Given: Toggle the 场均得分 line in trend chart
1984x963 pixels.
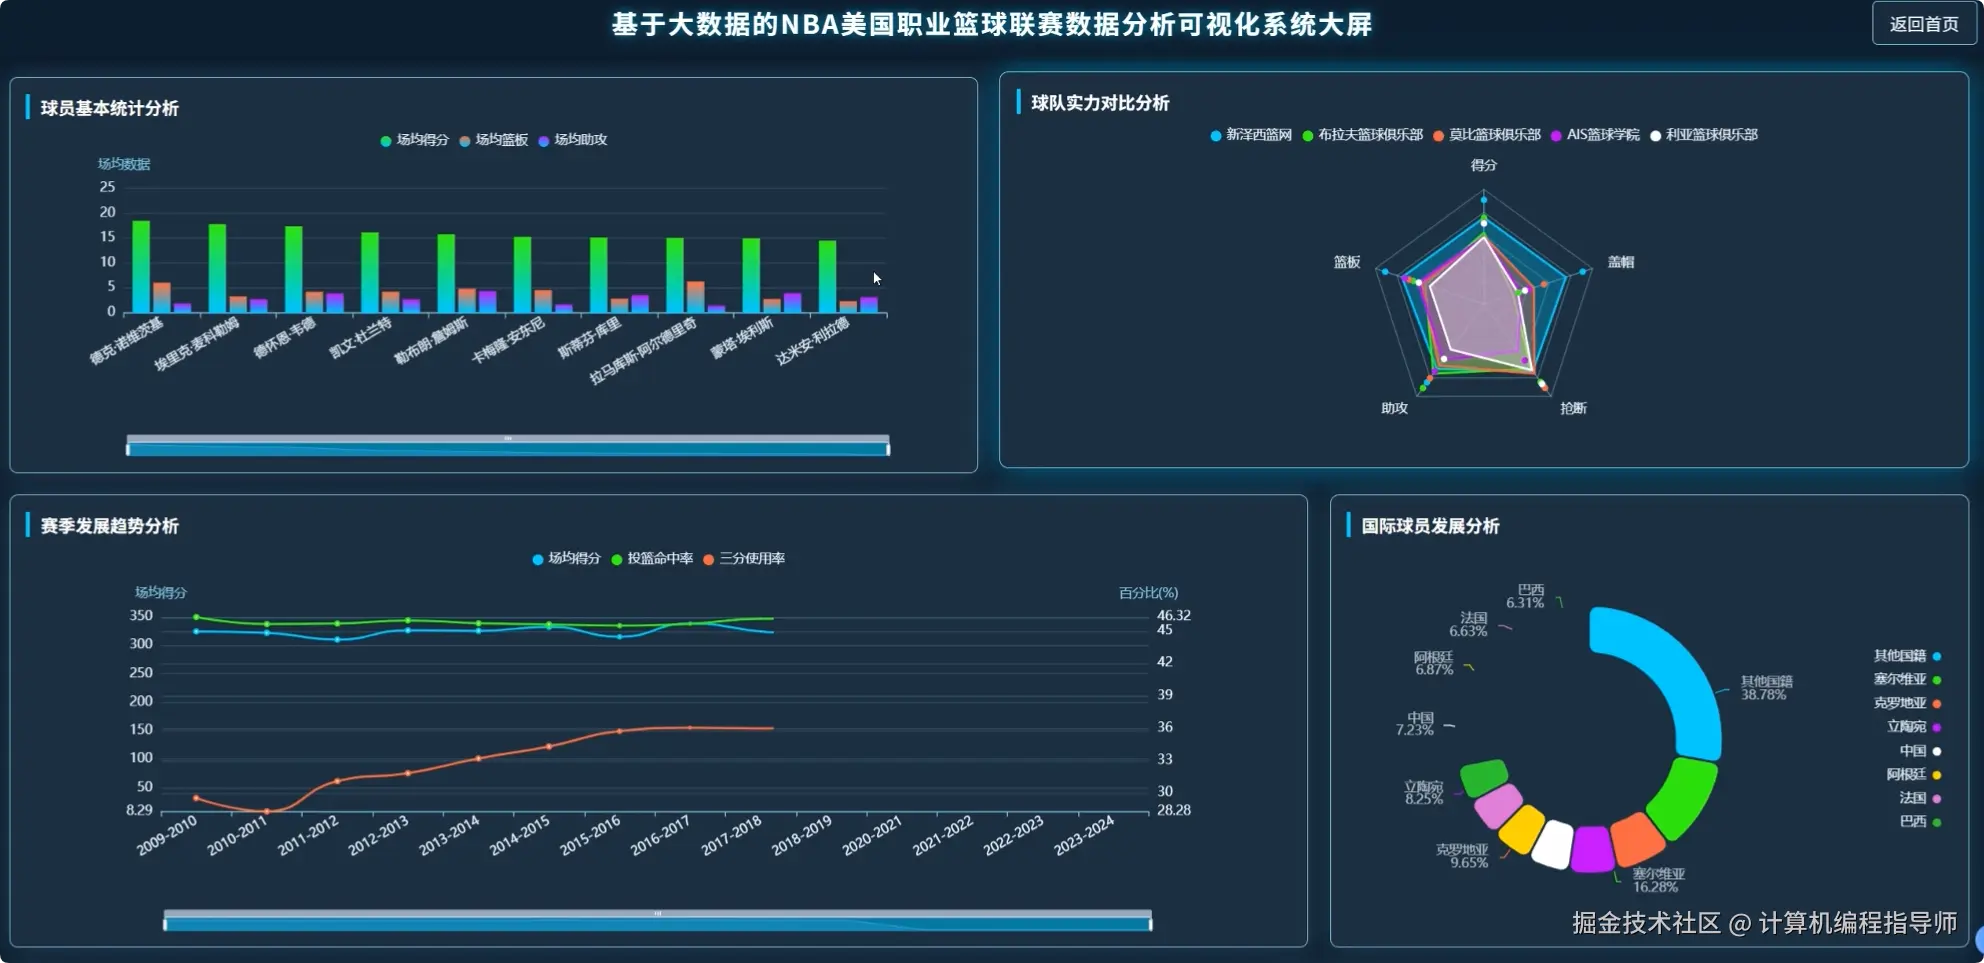Looking at the screenshot, I should click(537, 559).
